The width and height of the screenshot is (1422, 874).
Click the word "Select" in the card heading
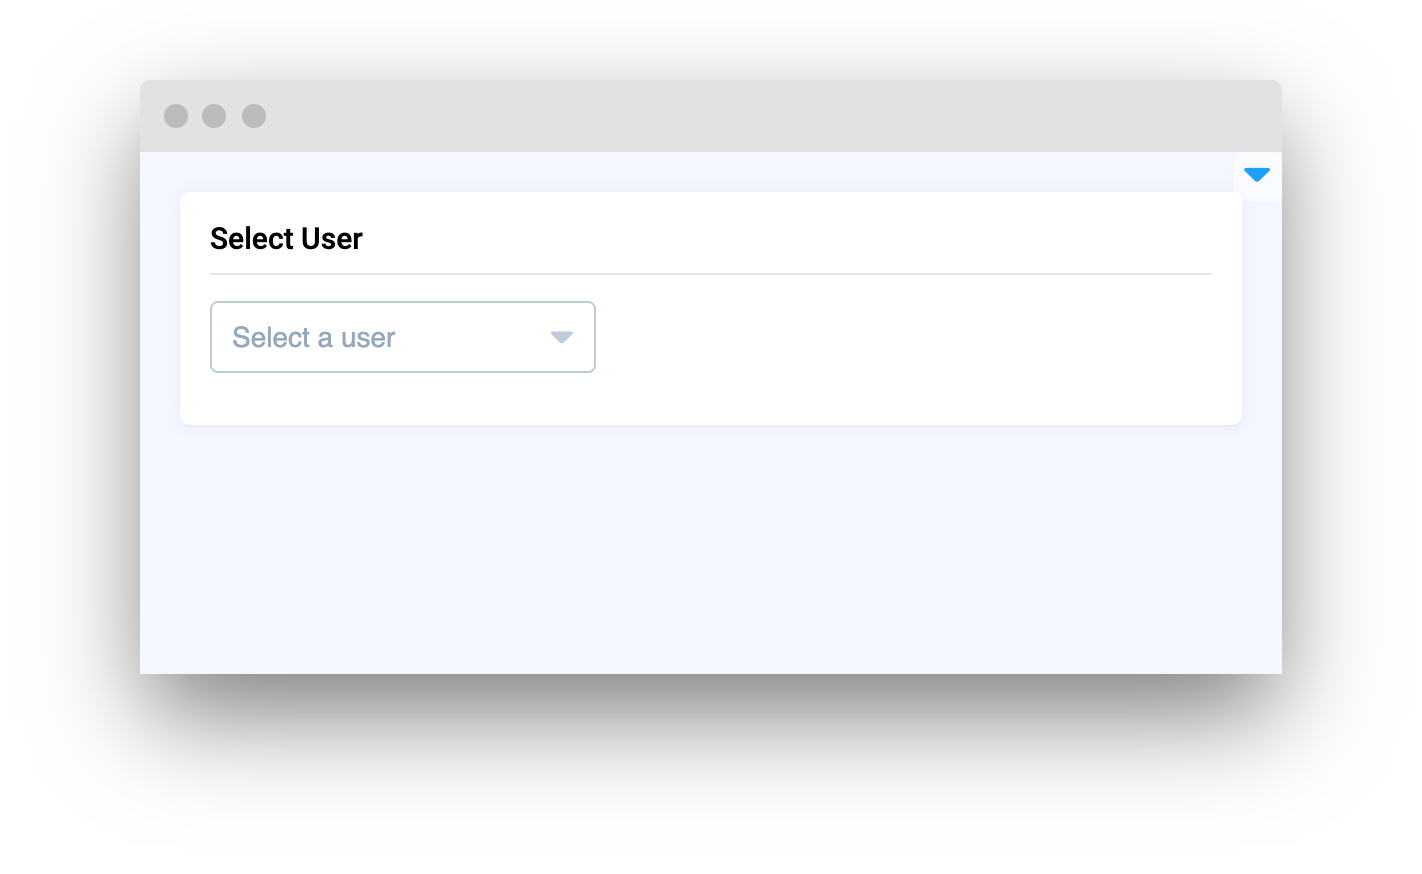(x=252, y=239)
